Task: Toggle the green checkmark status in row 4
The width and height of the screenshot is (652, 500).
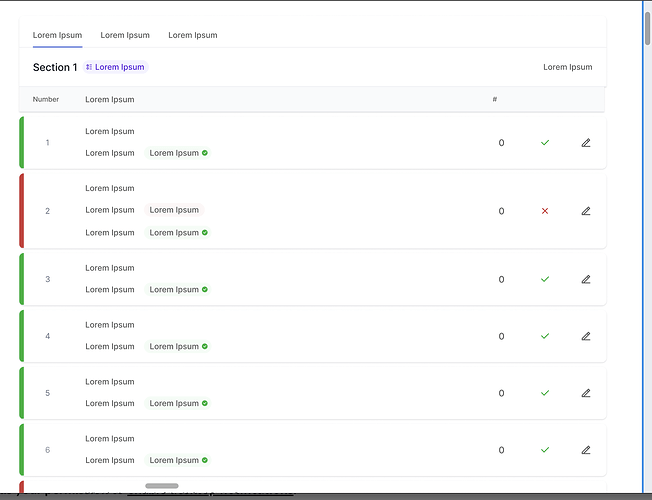Action: pos(545,337)
